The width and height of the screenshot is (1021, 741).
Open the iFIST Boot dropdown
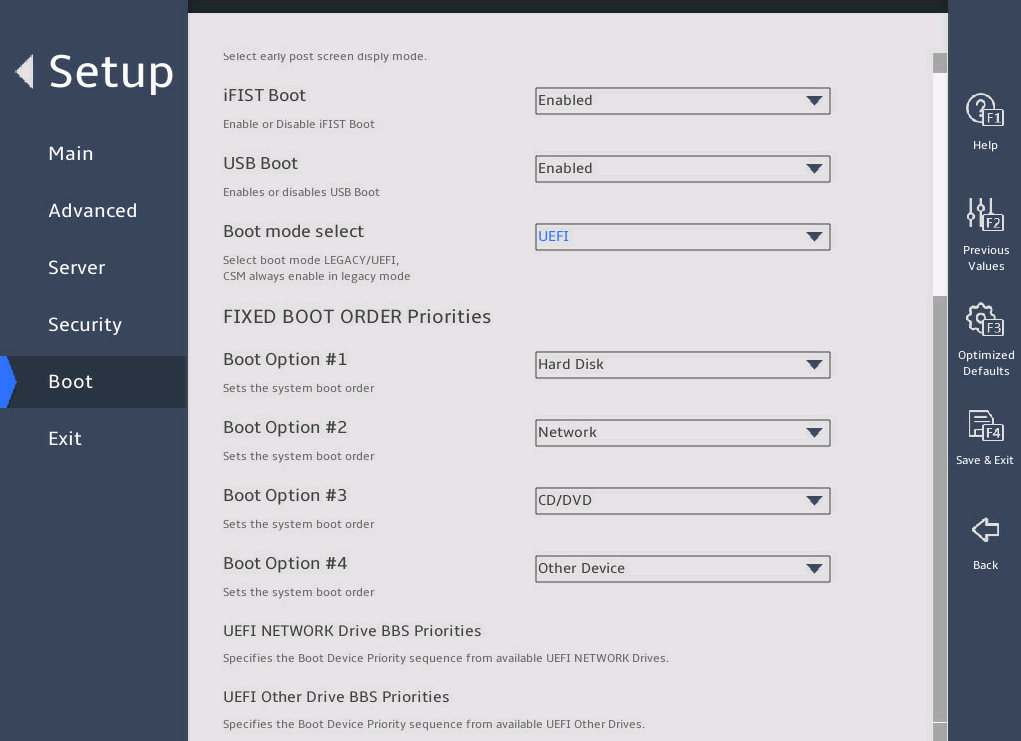coord(682,101)
